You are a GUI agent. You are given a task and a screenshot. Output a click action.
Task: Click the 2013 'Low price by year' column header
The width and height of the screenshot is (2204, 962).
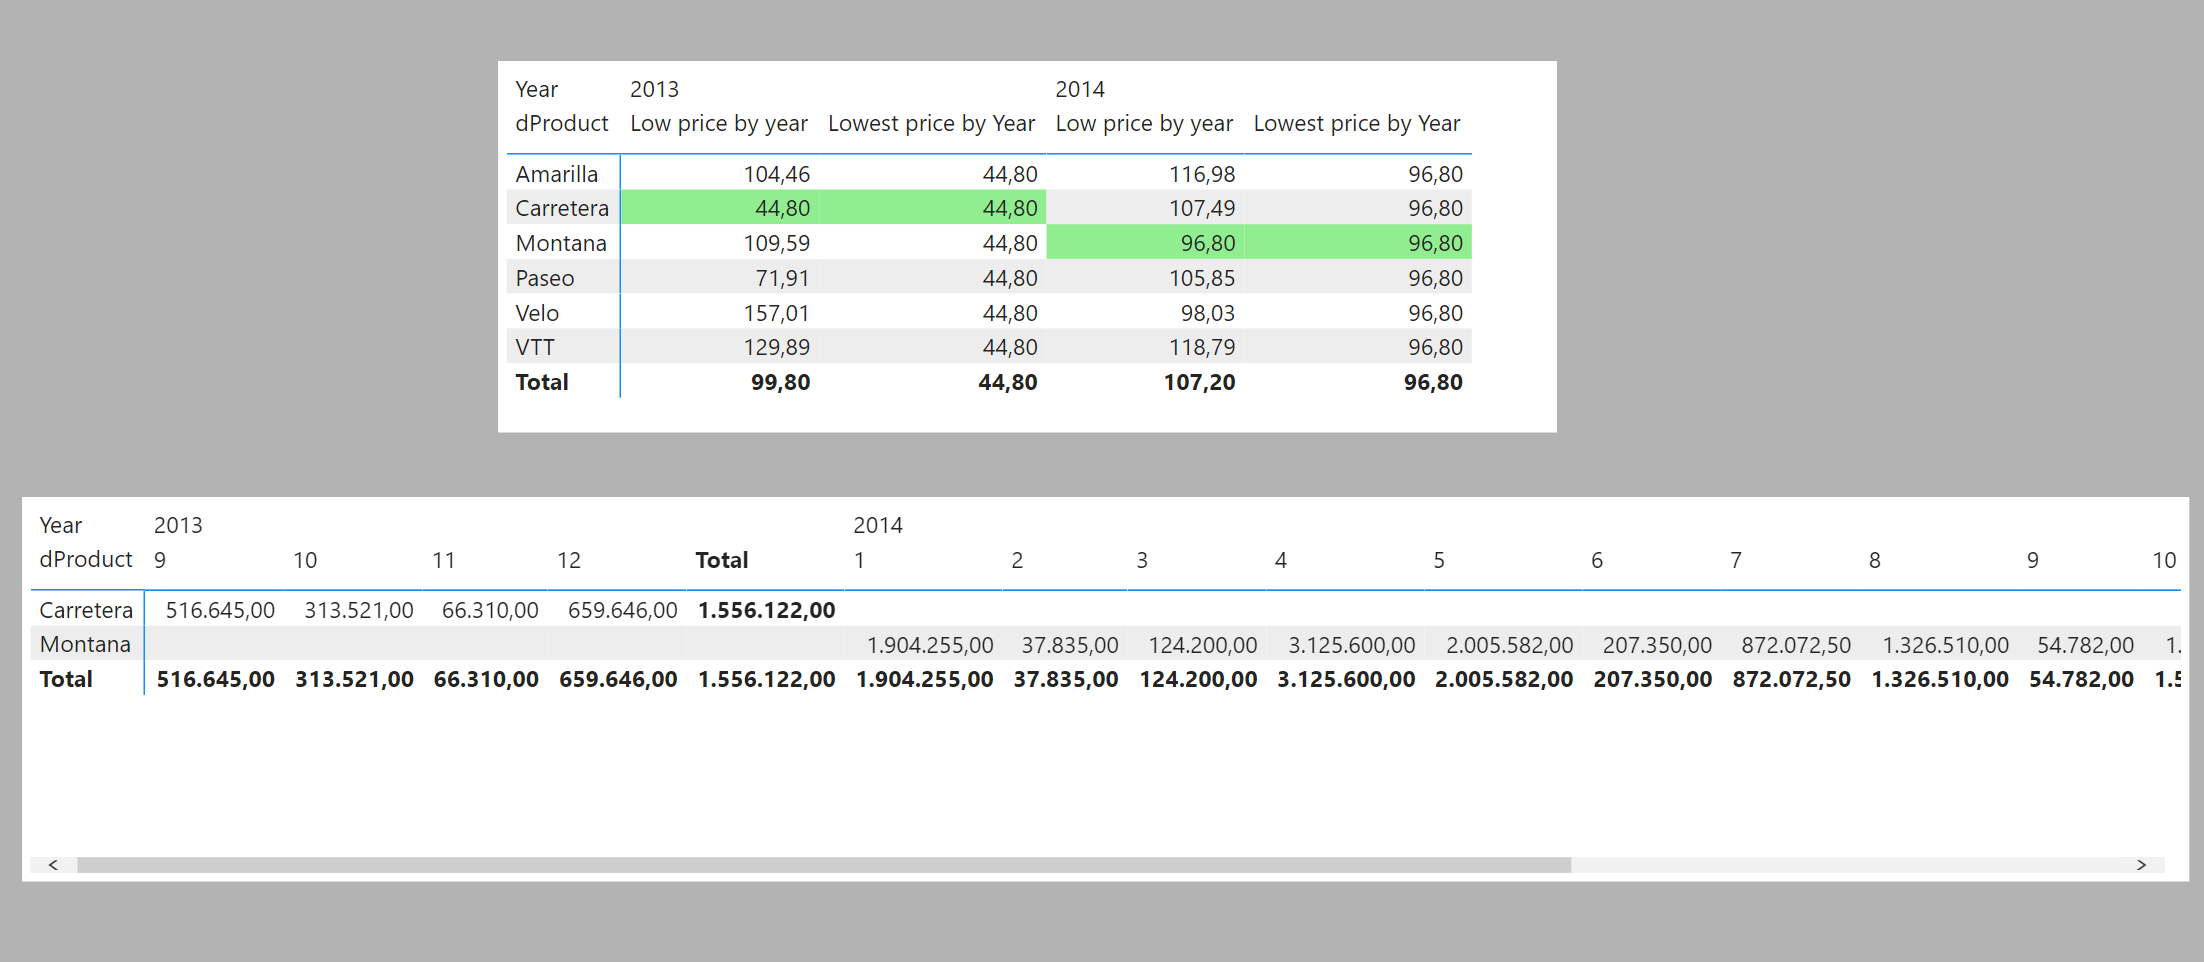tap(719, 123)
